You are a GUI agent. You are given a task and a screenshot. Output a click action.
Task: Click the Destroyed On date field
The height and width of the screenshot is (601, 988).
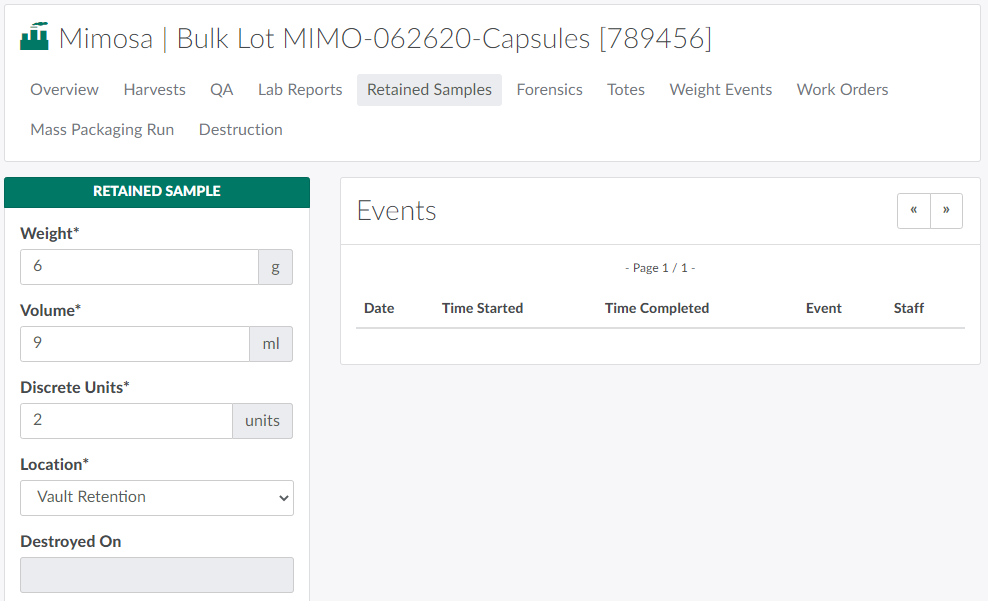click(157, 575)
